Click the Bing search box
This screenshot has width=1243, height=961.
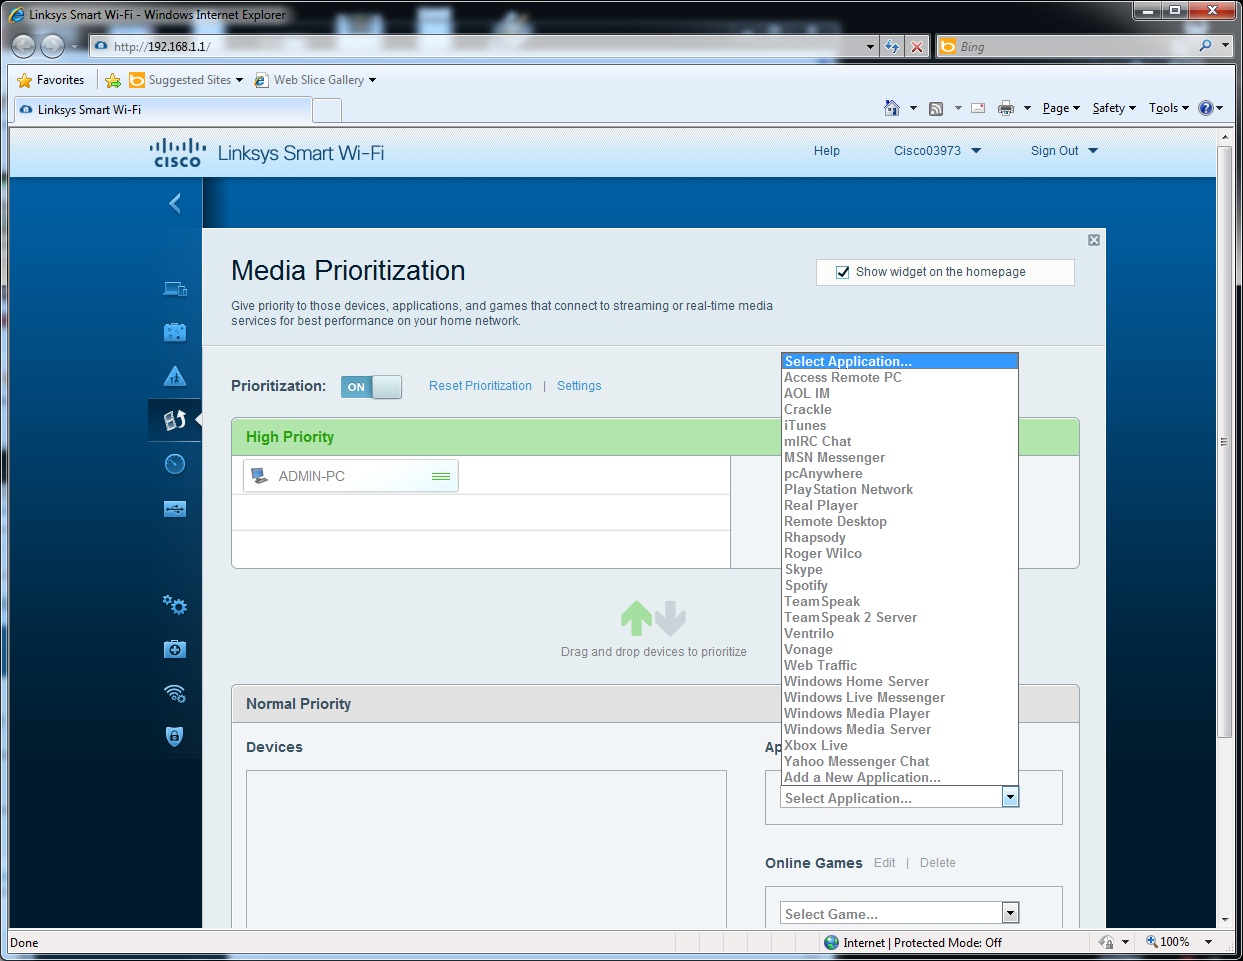[x=1075, y=46]
